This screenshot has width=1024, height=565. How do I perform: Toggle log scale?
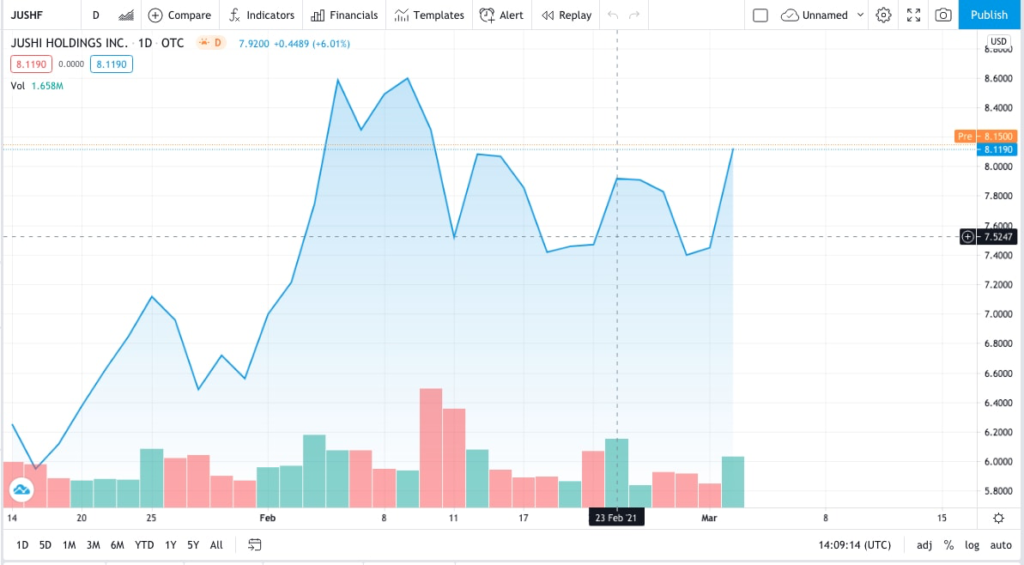(972, 545)
